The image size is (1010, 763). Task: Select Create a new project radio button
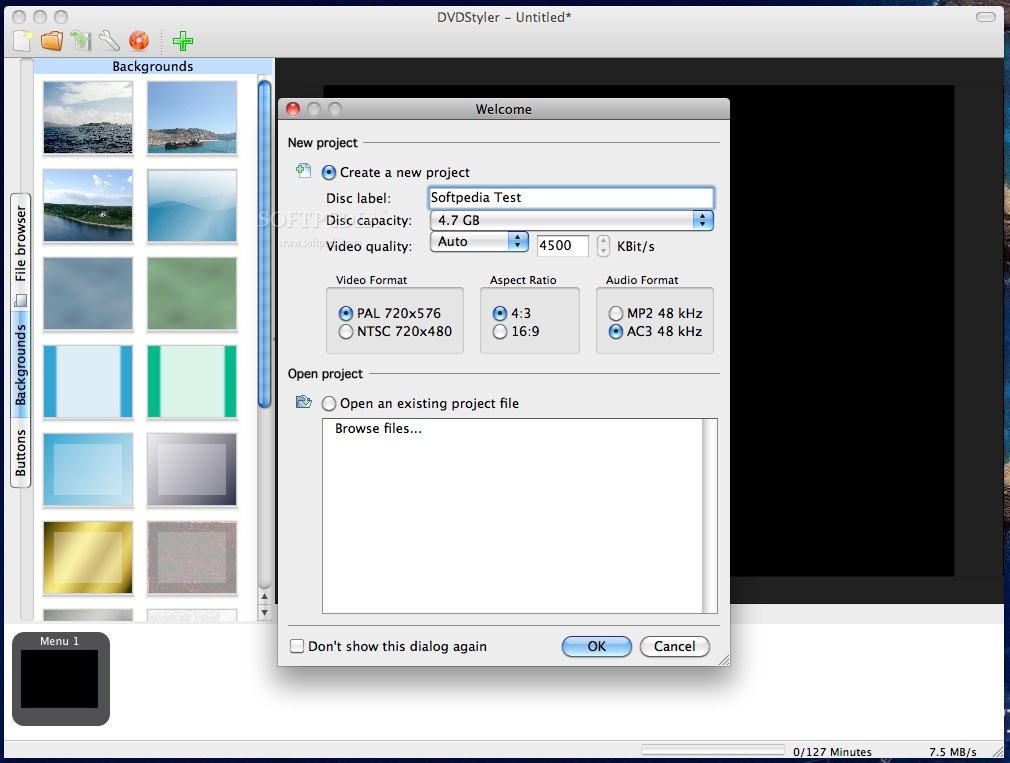click(329, 173)
